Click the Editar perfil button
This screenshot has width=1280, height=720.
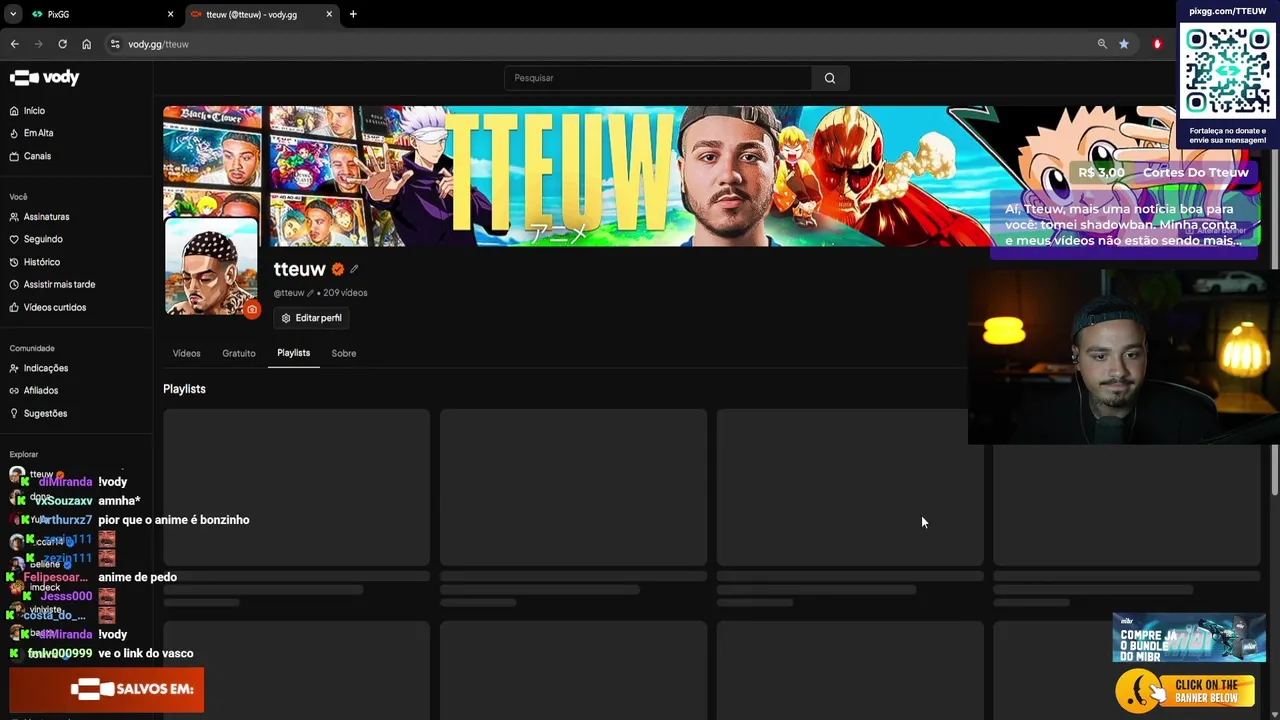pyautogui.click(x=311, y=318)
